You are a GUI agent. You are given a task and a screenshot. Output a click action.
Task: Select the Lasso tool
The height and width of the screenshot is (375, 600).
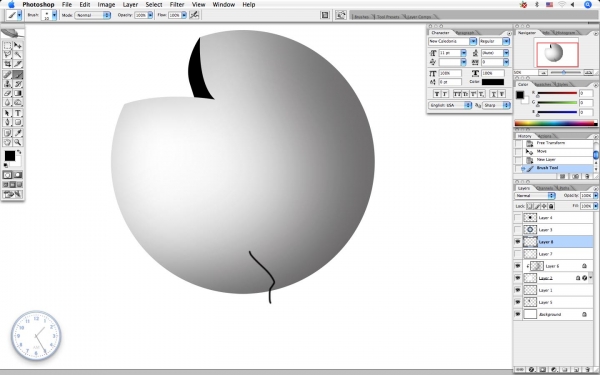(7, 55)
